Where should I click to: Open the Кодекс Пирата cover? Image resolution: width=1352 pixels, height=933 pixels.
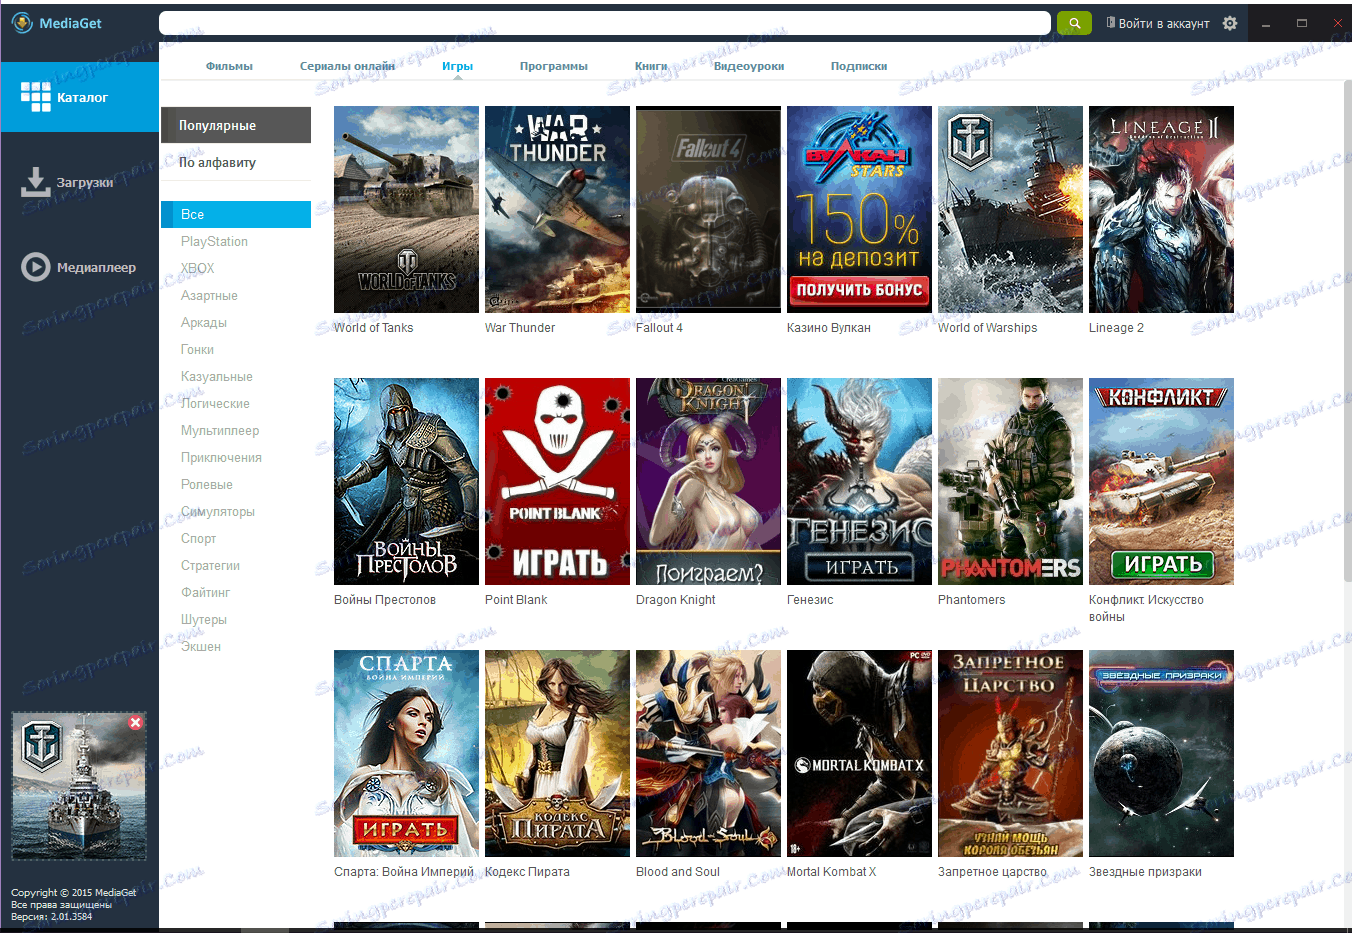pyautogui.click(x=557, y=753)
